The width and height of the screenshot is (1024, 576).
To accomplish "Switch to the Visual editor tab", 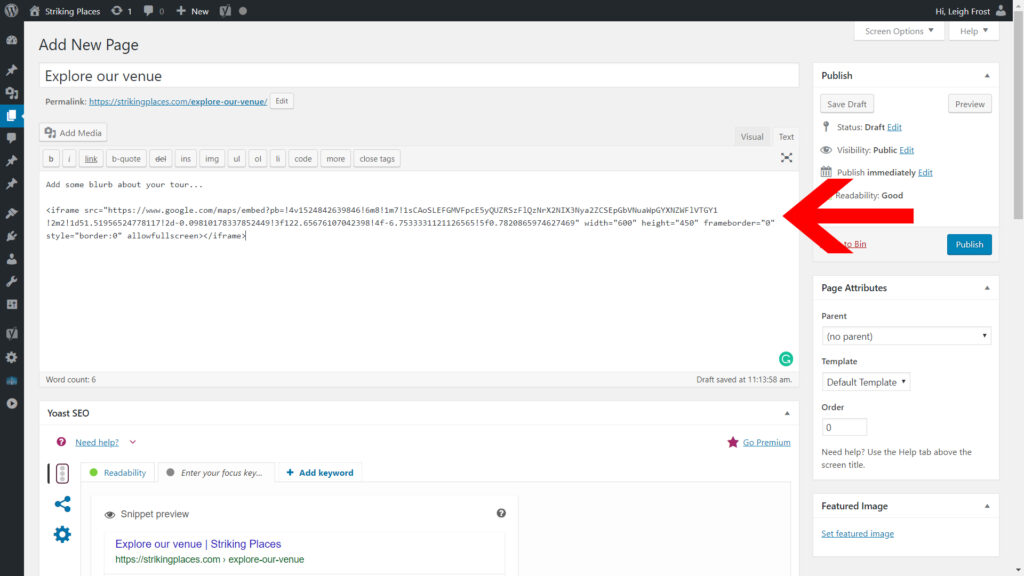I will pos(752,137).
